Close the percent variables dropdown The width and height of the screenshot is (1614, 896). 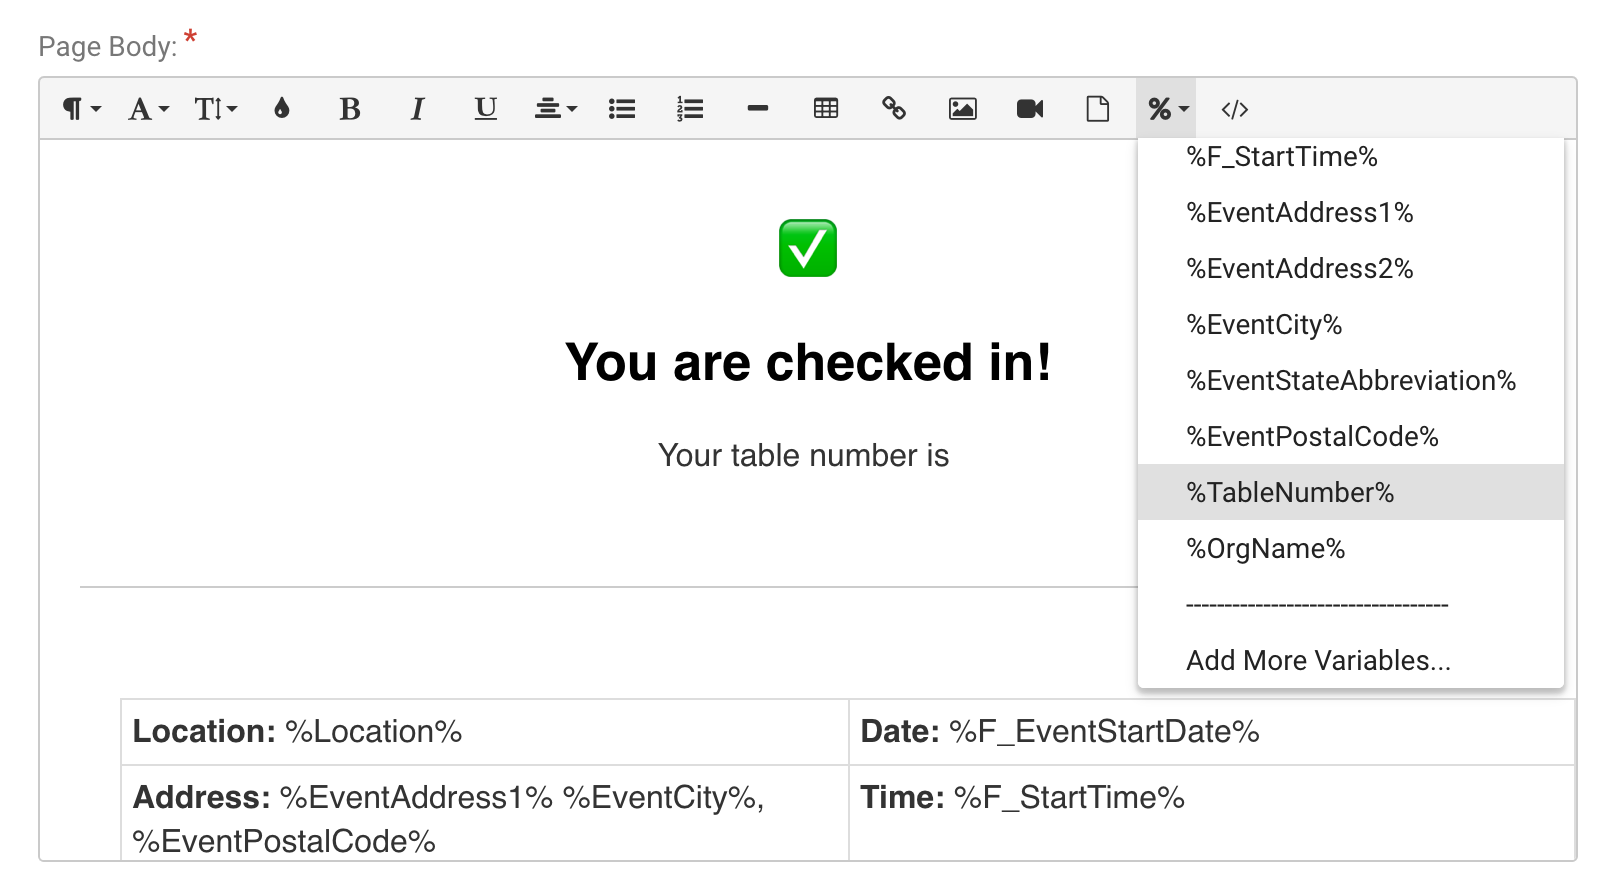[x=1167, y=108]
